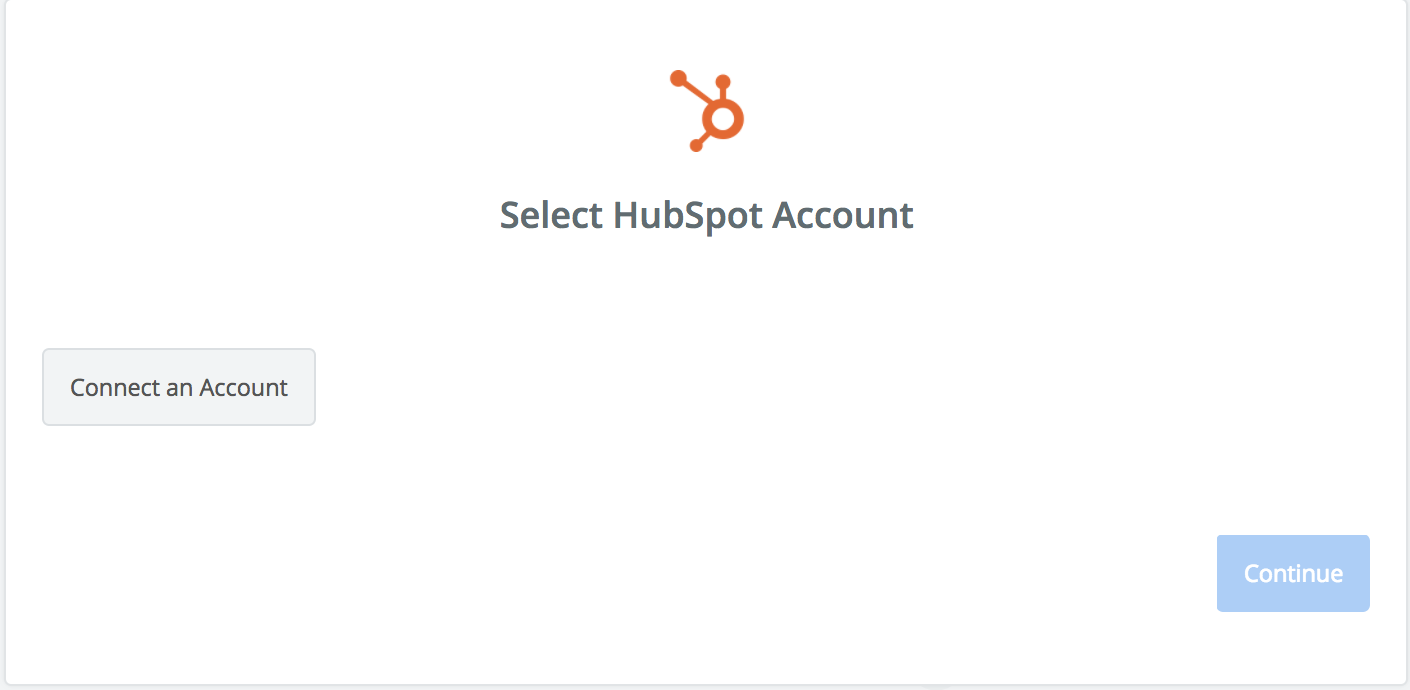Viewport: 1410px width, 690px height.
Task: Proceed with the Continue button
Action: (1293, 573)
